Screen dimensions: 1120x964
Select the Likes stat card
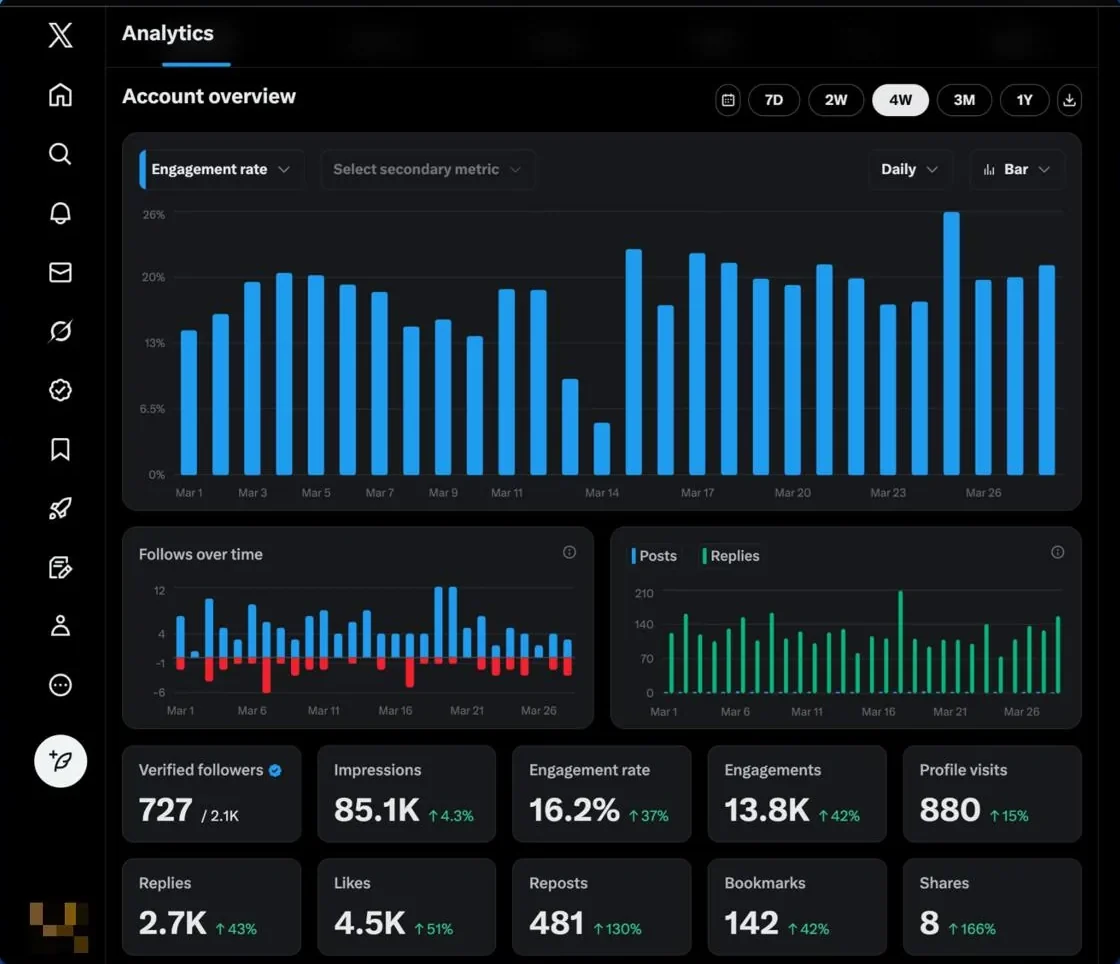[406, 906]
